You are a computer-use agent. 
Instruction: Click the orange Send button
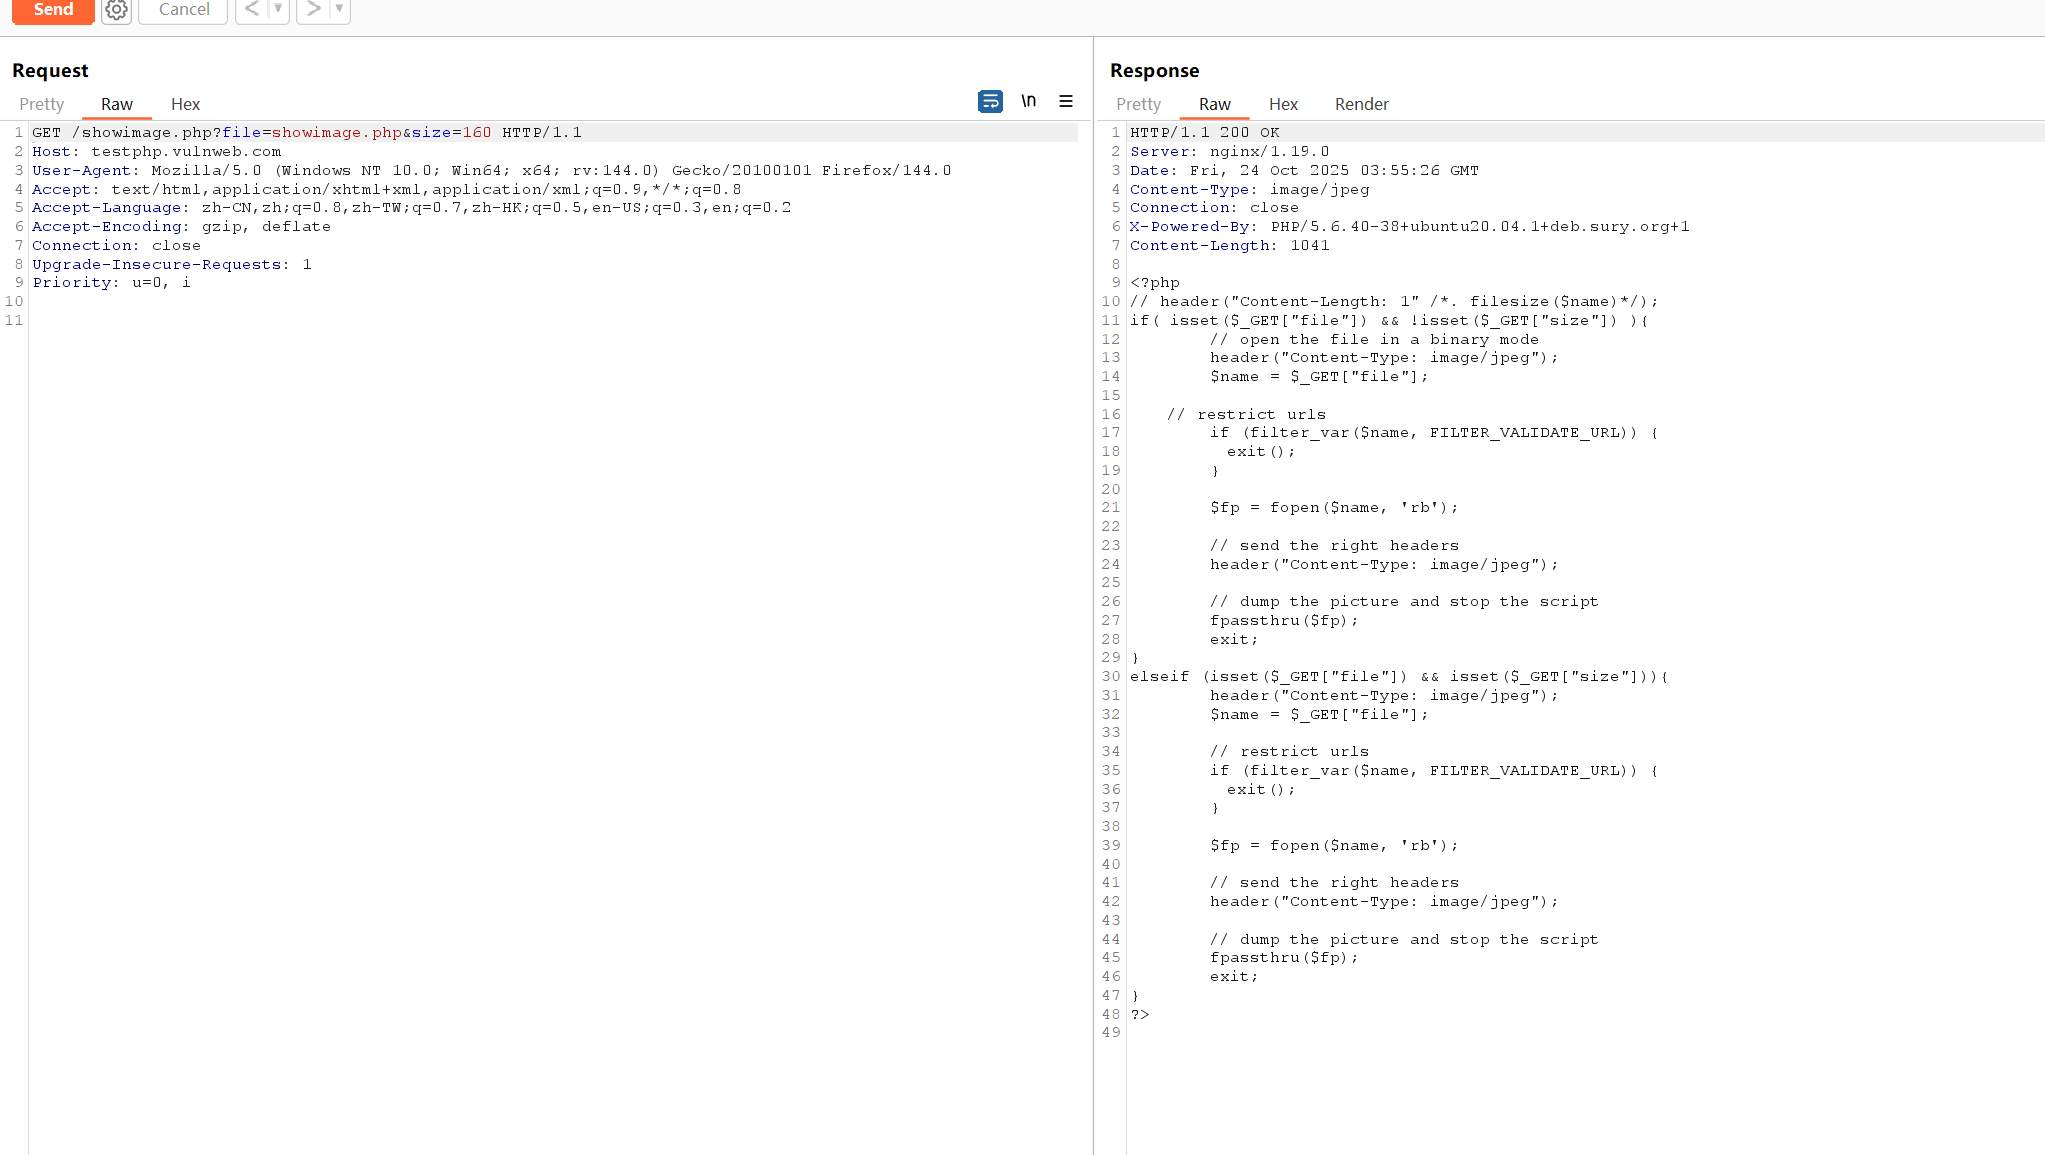pyautogui.click(x=53, y=10)
